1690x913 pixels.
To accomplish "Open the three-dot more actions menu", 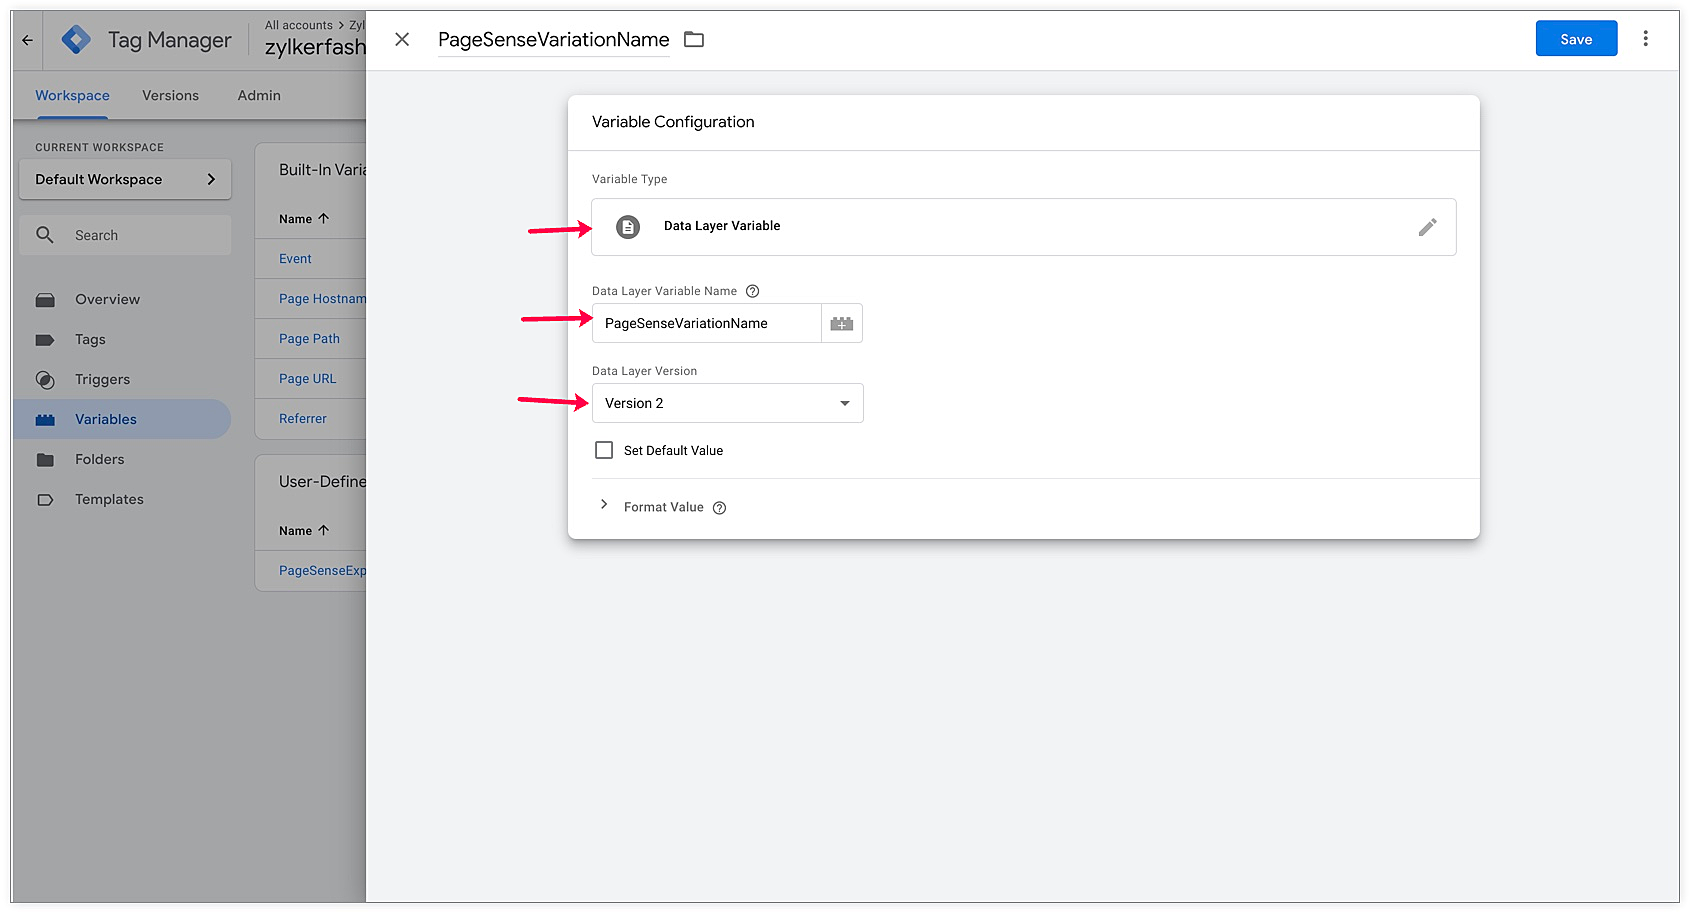I will (x=1645, y=39).
